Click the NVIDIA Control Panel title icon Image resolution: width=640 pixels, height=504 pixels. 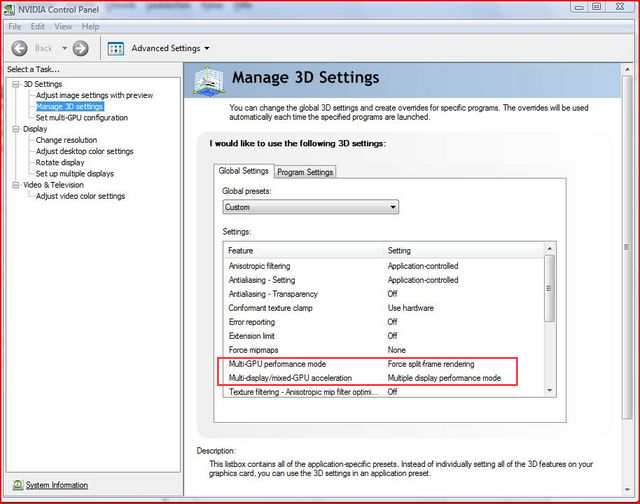[9, 9]
